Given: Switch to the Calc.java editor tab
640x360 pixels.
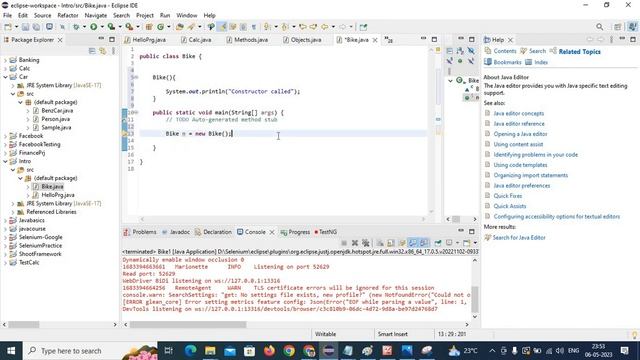Looking at the screenshot, I should click(x=196, y=40).
